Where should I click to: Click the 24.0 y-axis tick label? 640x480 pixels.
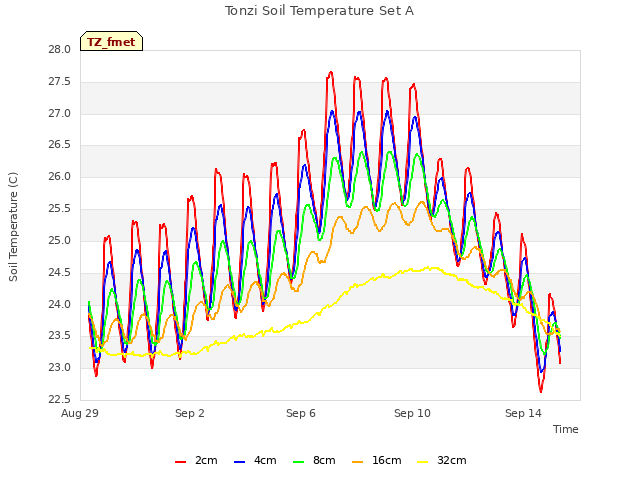click(60, 304)
